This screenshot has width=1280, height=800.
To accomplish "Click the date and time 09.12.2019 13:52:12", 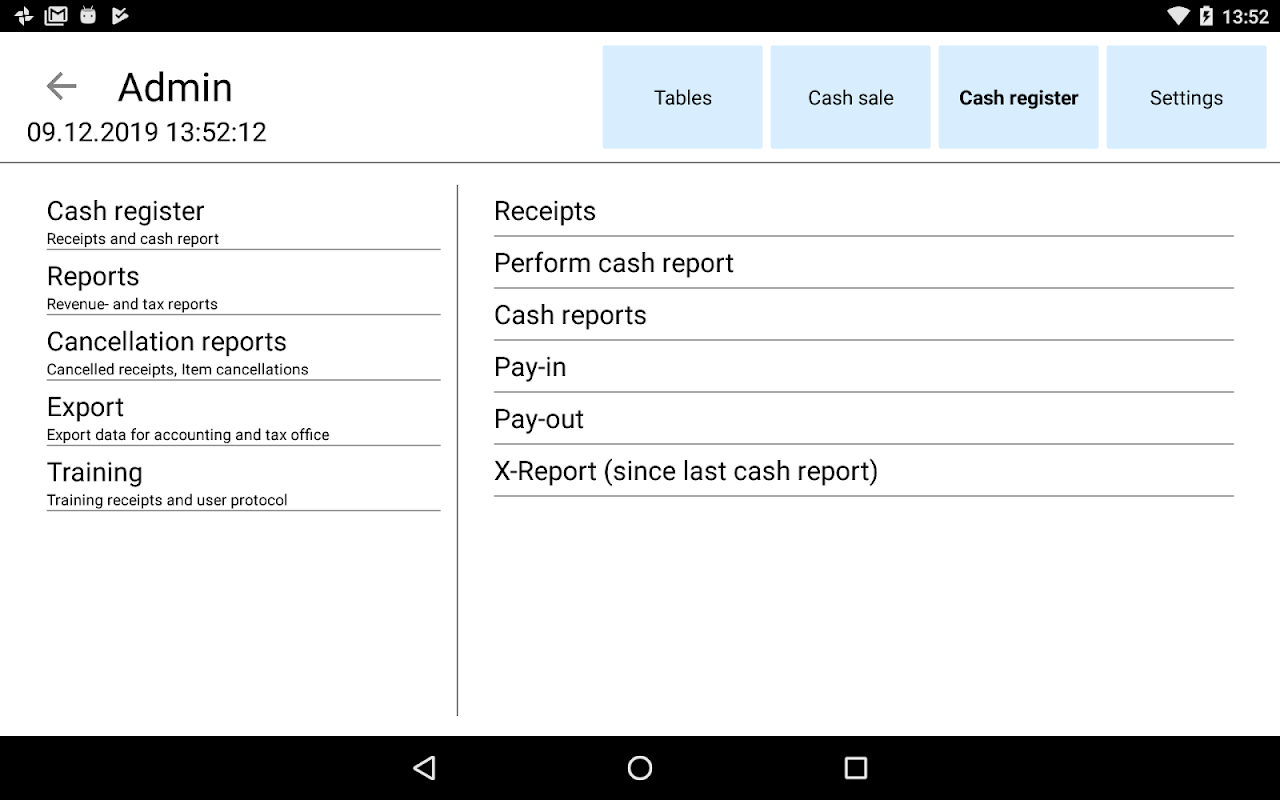I will (x=147, y=132).
